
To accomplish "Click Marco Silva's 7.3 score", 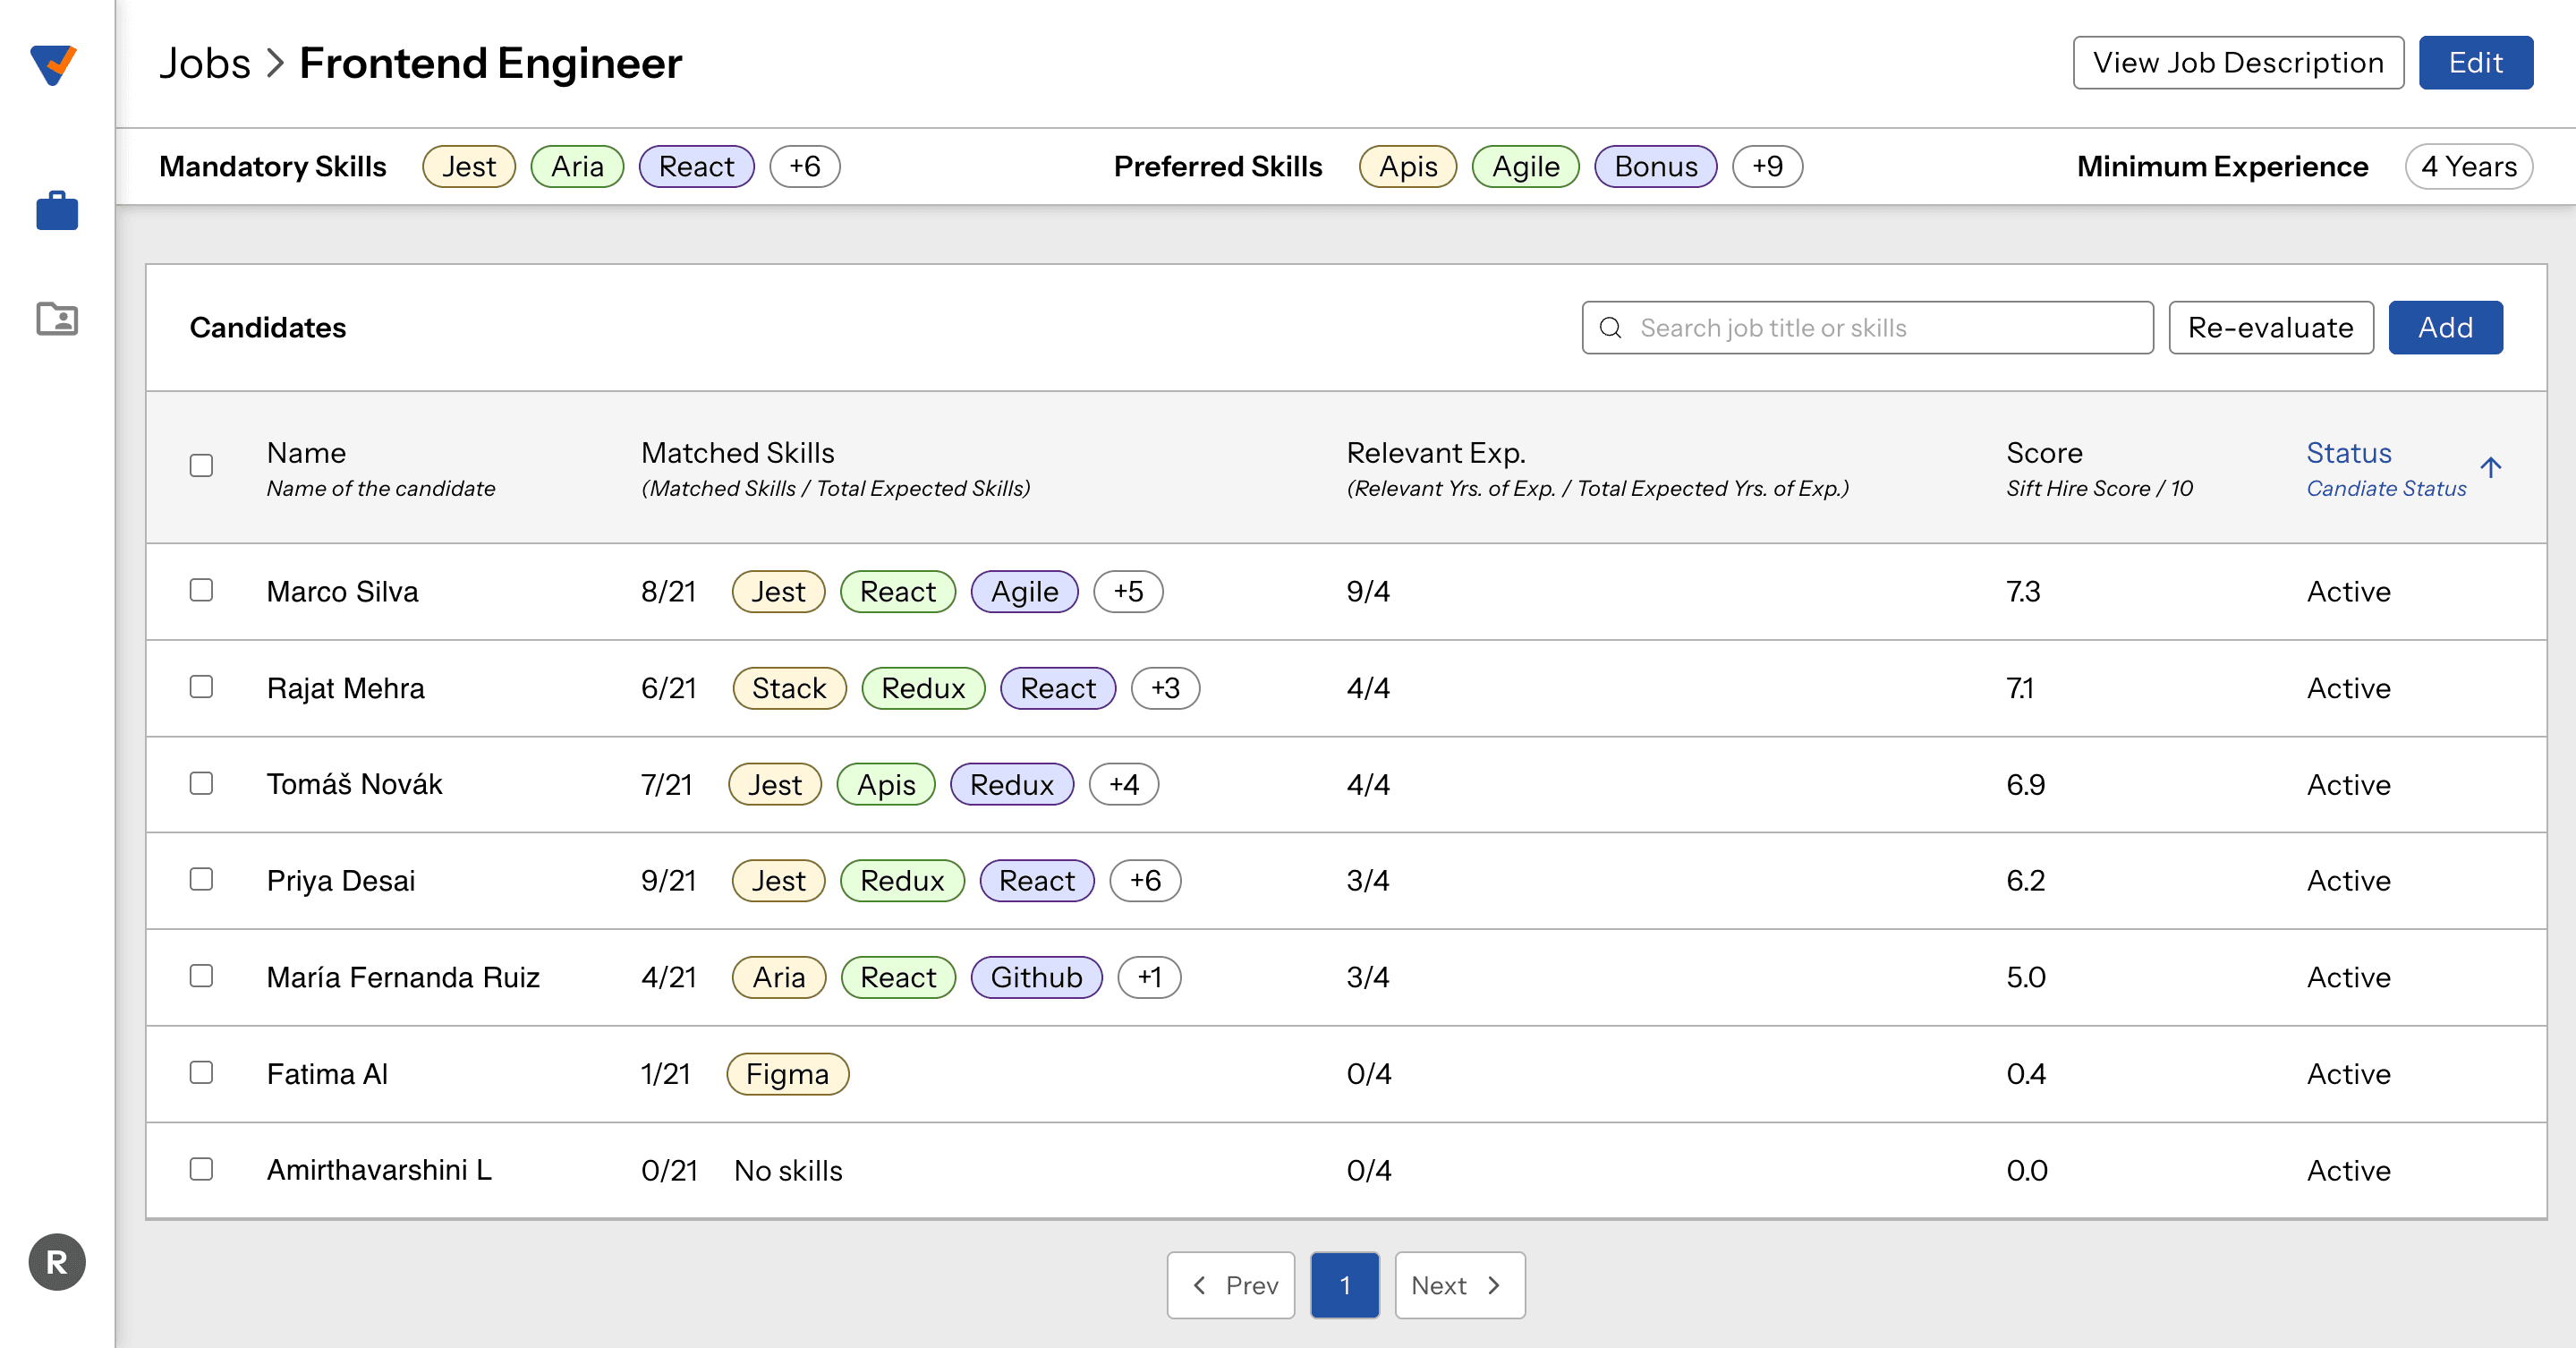I will (x=2023, y=591).
